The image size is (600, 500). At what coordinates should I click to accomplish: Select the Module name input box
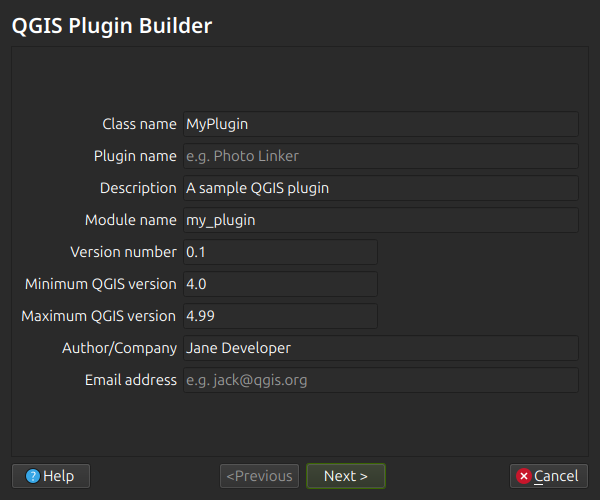(x=381, y=220)
